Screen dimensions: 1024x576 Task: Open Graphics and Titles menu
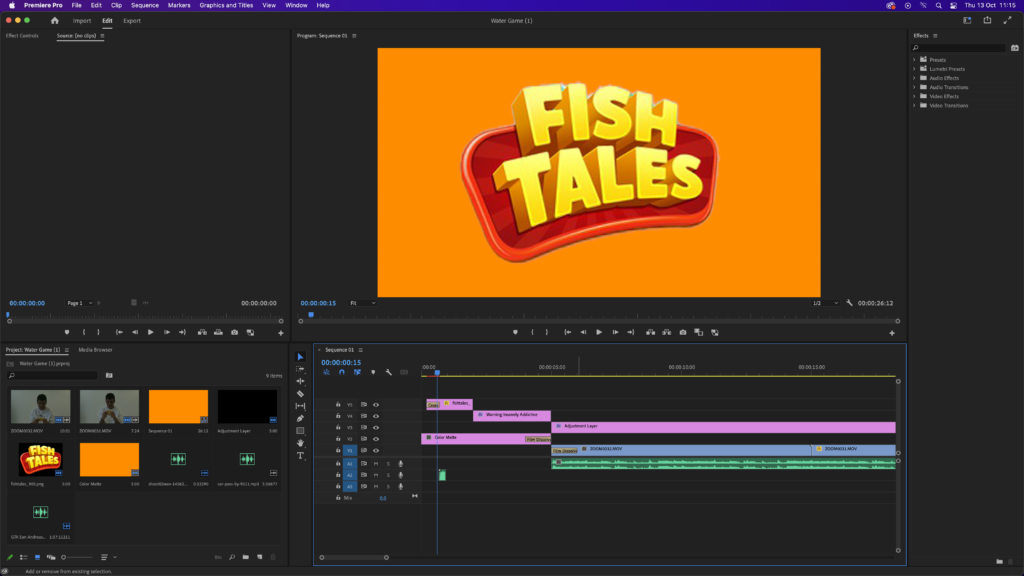click(226, 5)
